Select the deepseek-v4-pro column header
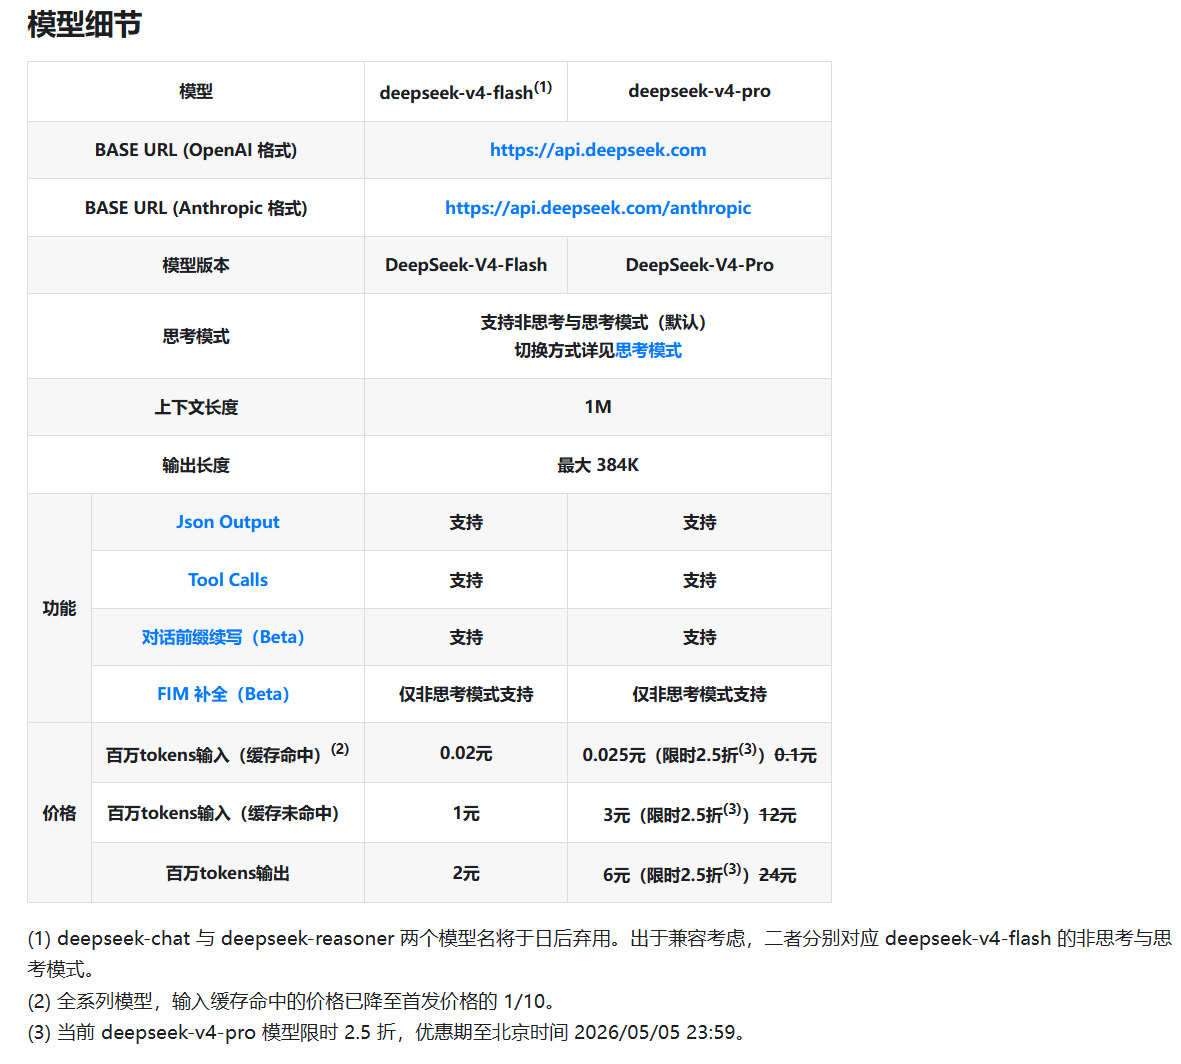 pos(698,91)
